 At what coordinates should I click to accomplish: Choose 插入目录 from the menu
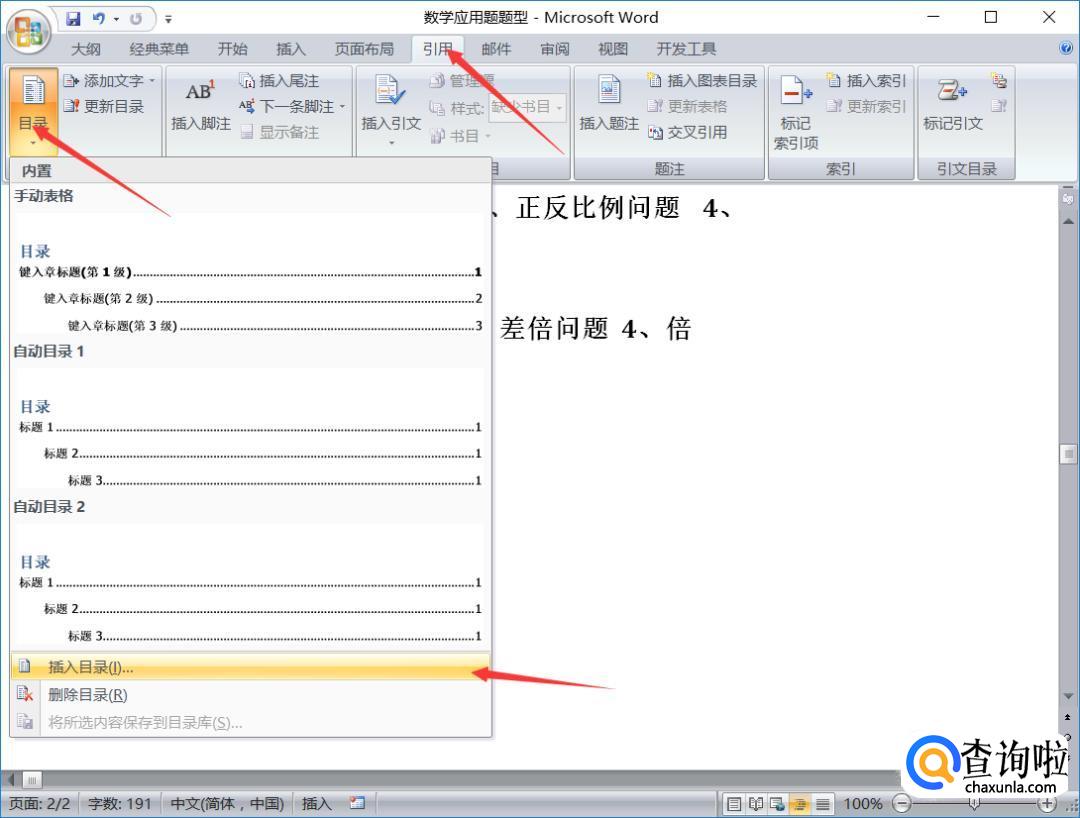[x=90, y=667]
